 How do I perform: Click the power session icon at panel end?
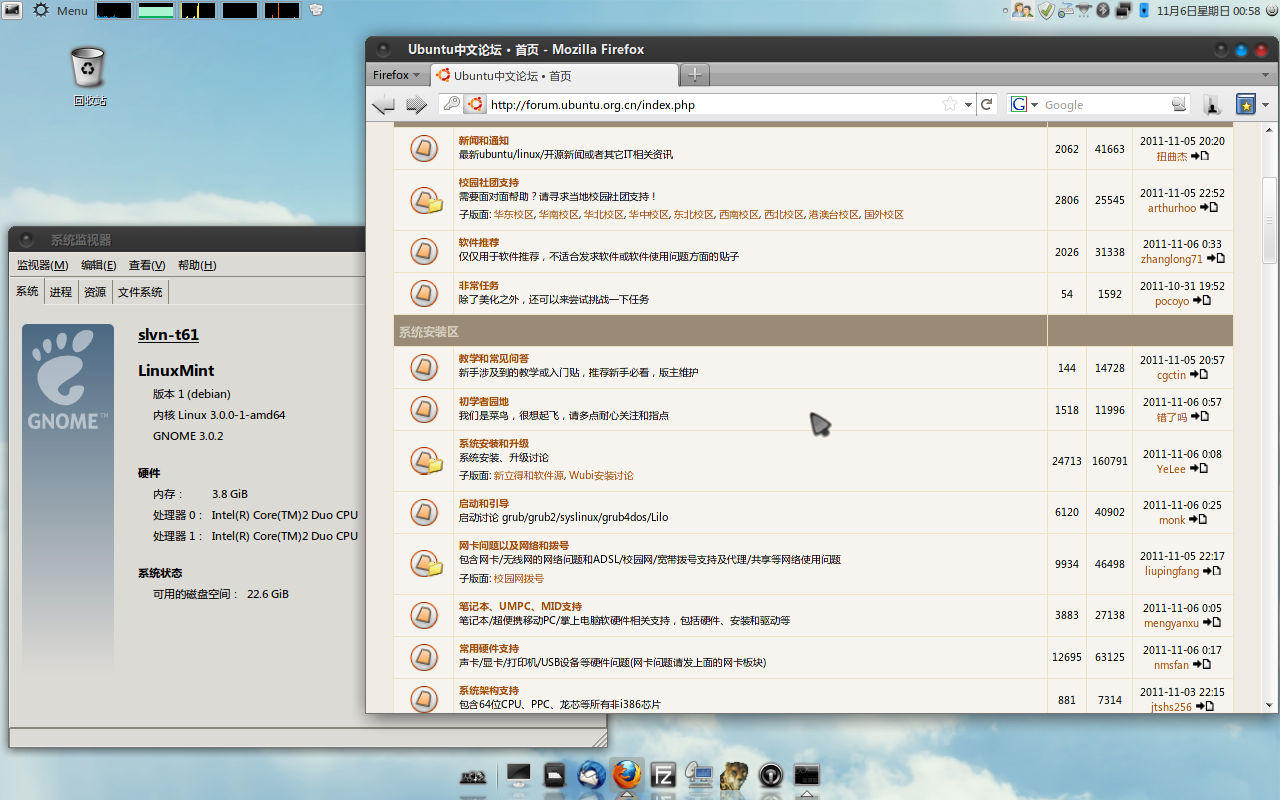tap(1270, 10)
